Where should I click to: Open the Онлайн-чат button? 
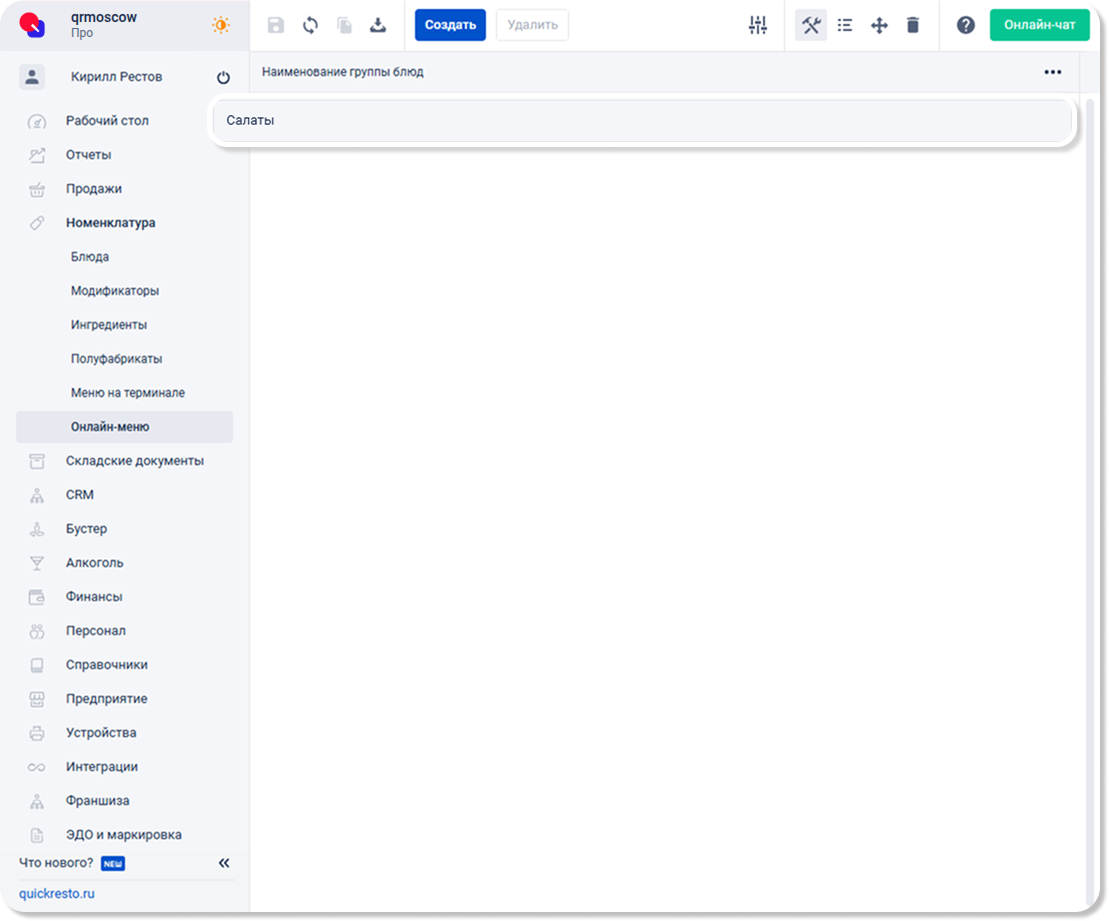point(1039,25)
